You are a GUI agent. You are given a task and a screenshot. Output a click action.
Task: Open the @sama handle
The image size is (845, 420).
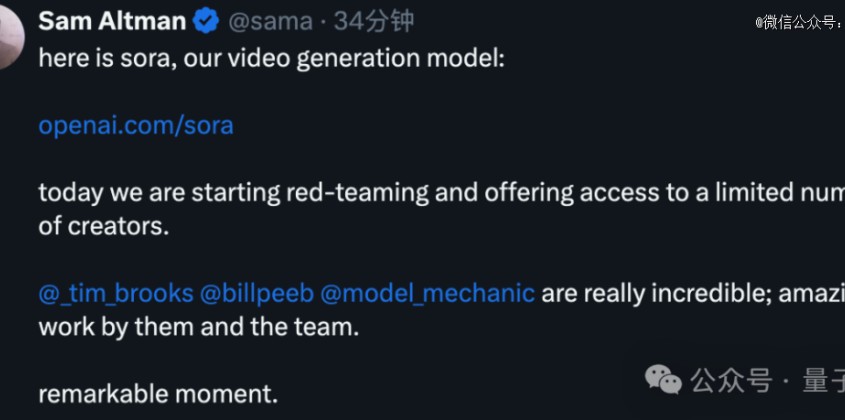point(271,22)
